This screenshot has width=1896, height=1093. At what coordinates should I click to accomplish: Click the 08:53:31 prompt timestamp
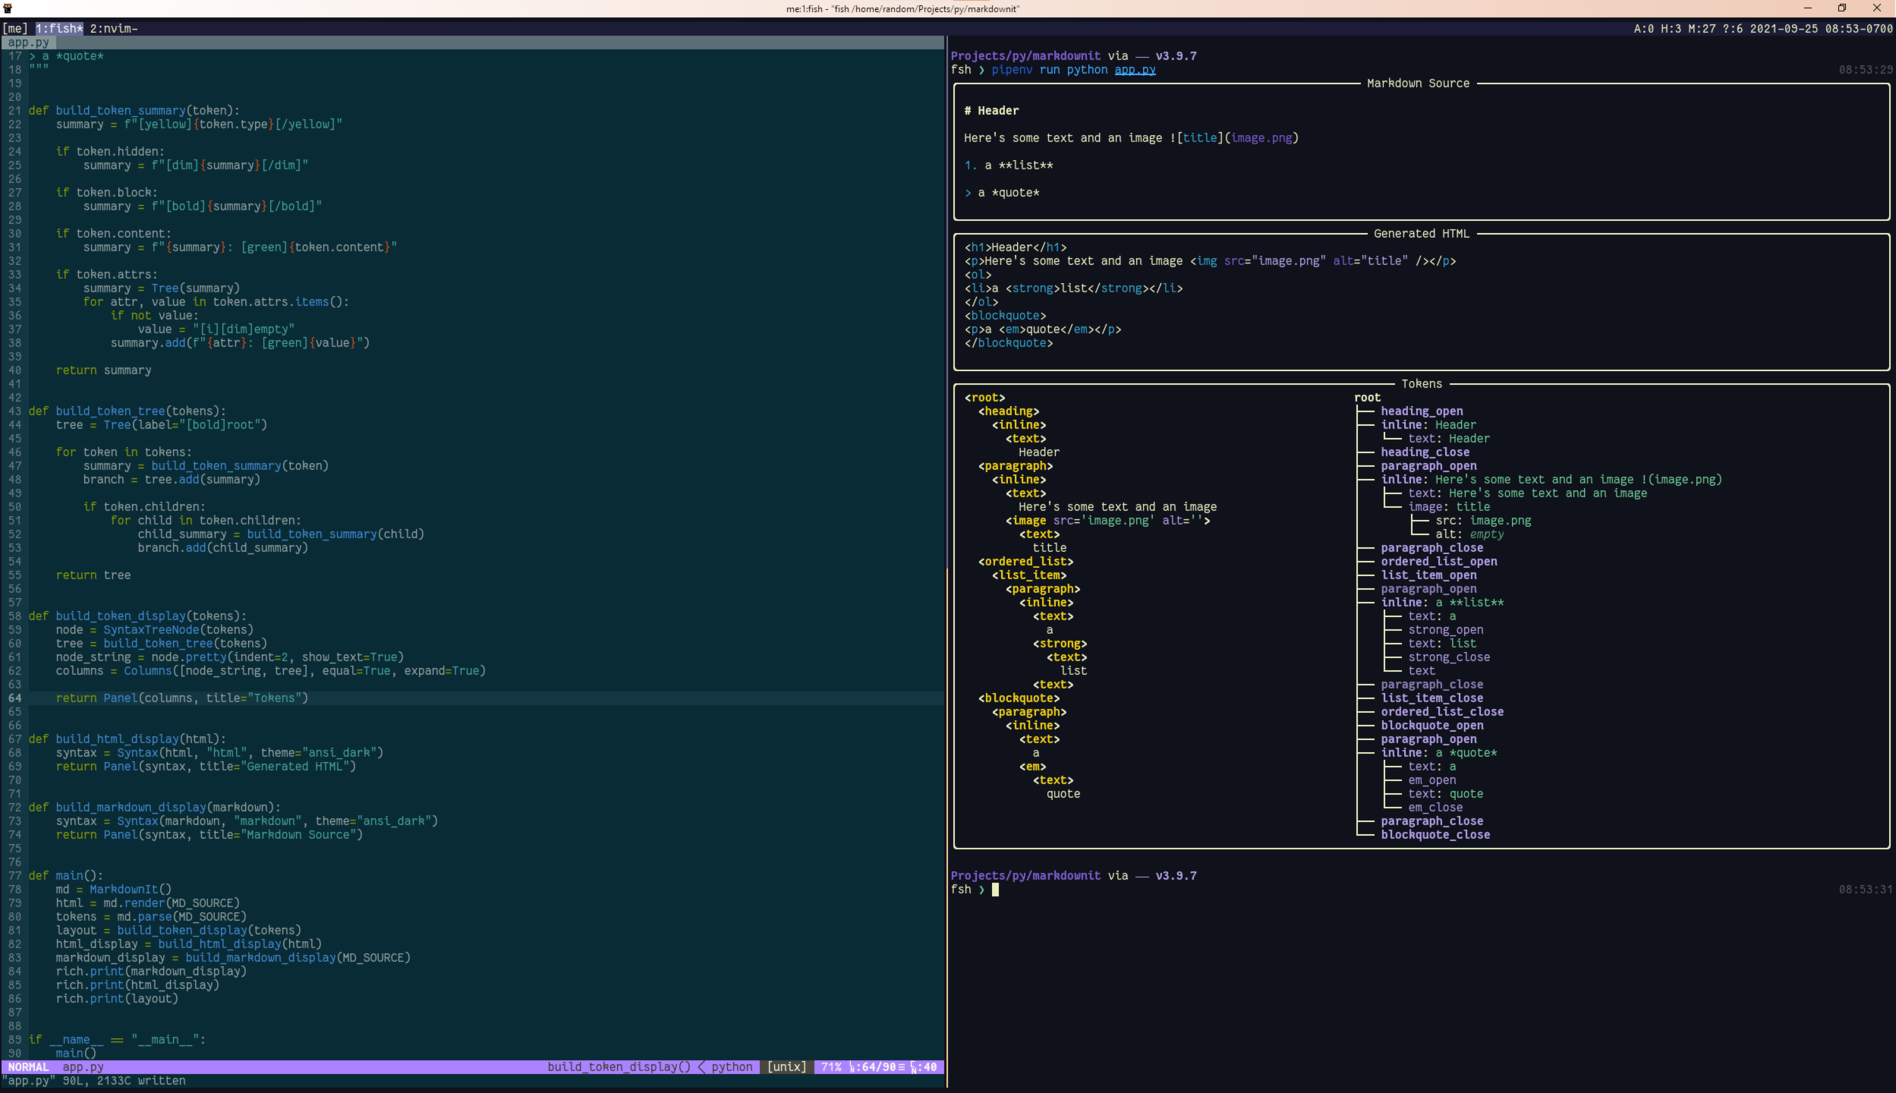point(1865,889)
